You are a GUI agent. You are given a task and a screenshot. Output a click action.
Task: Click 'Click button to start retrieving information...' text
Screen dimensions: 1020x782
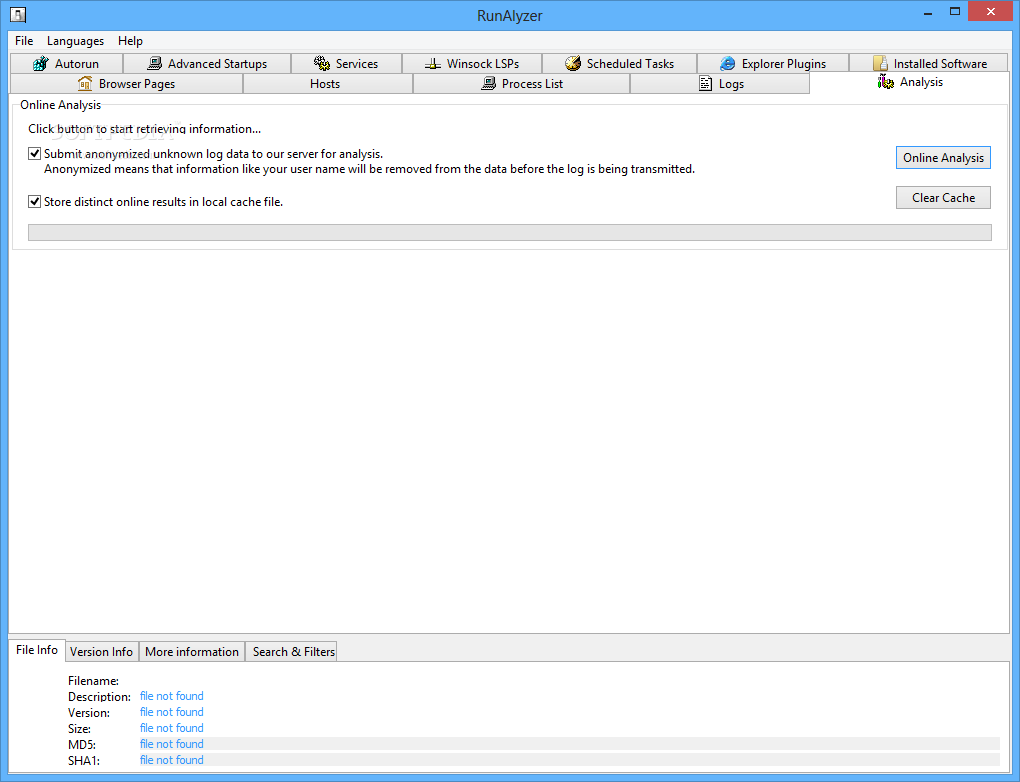[144, 129]
